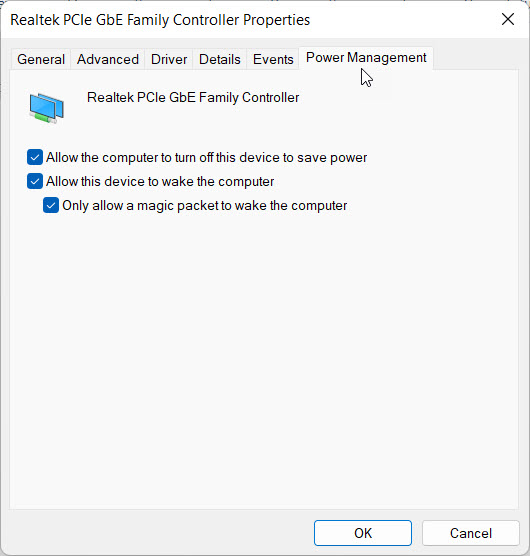View the Details tab

pos(219,59)
